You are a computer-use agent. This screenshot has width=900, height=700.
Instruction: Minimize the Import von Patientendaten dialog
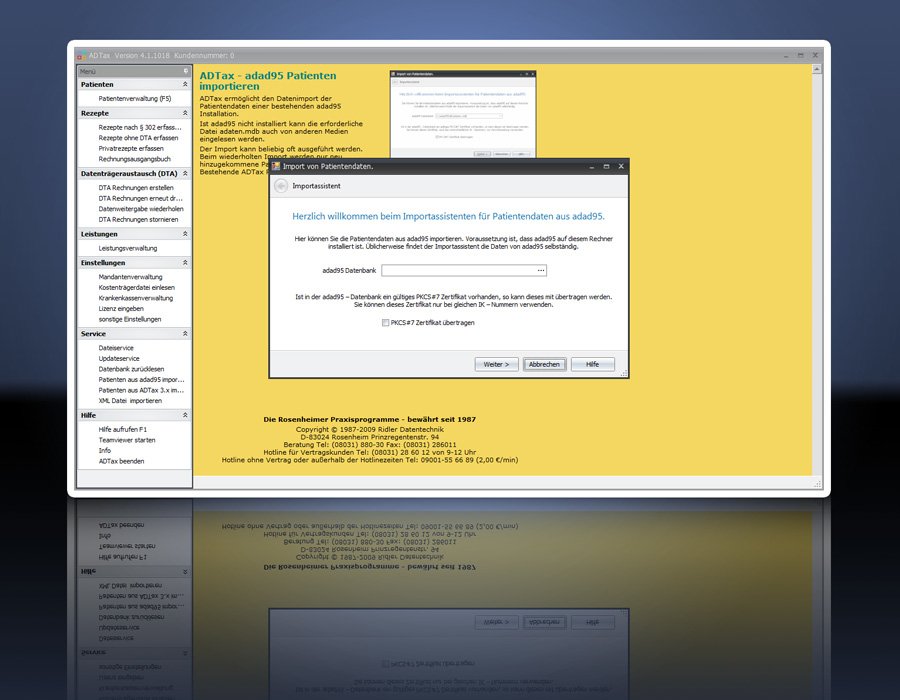592,166
